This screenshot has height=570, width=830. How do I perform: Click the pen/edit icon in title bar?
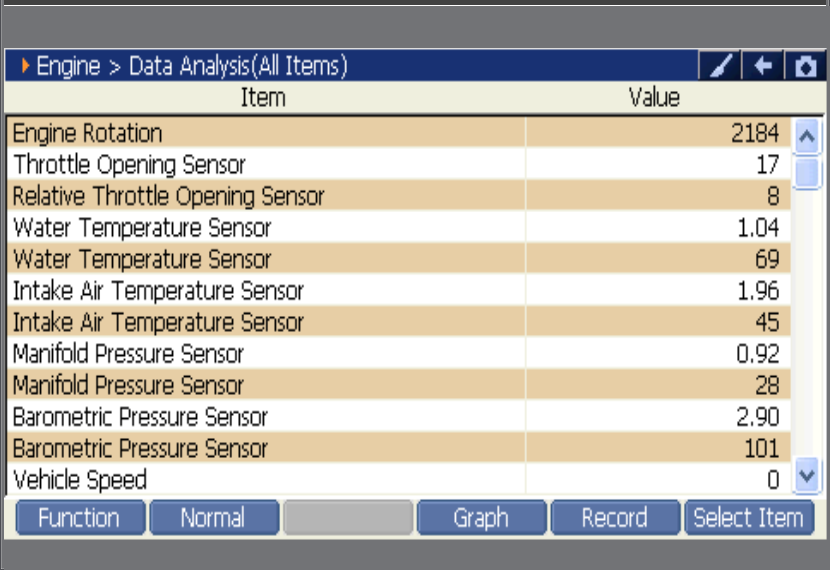coord(719,66)
